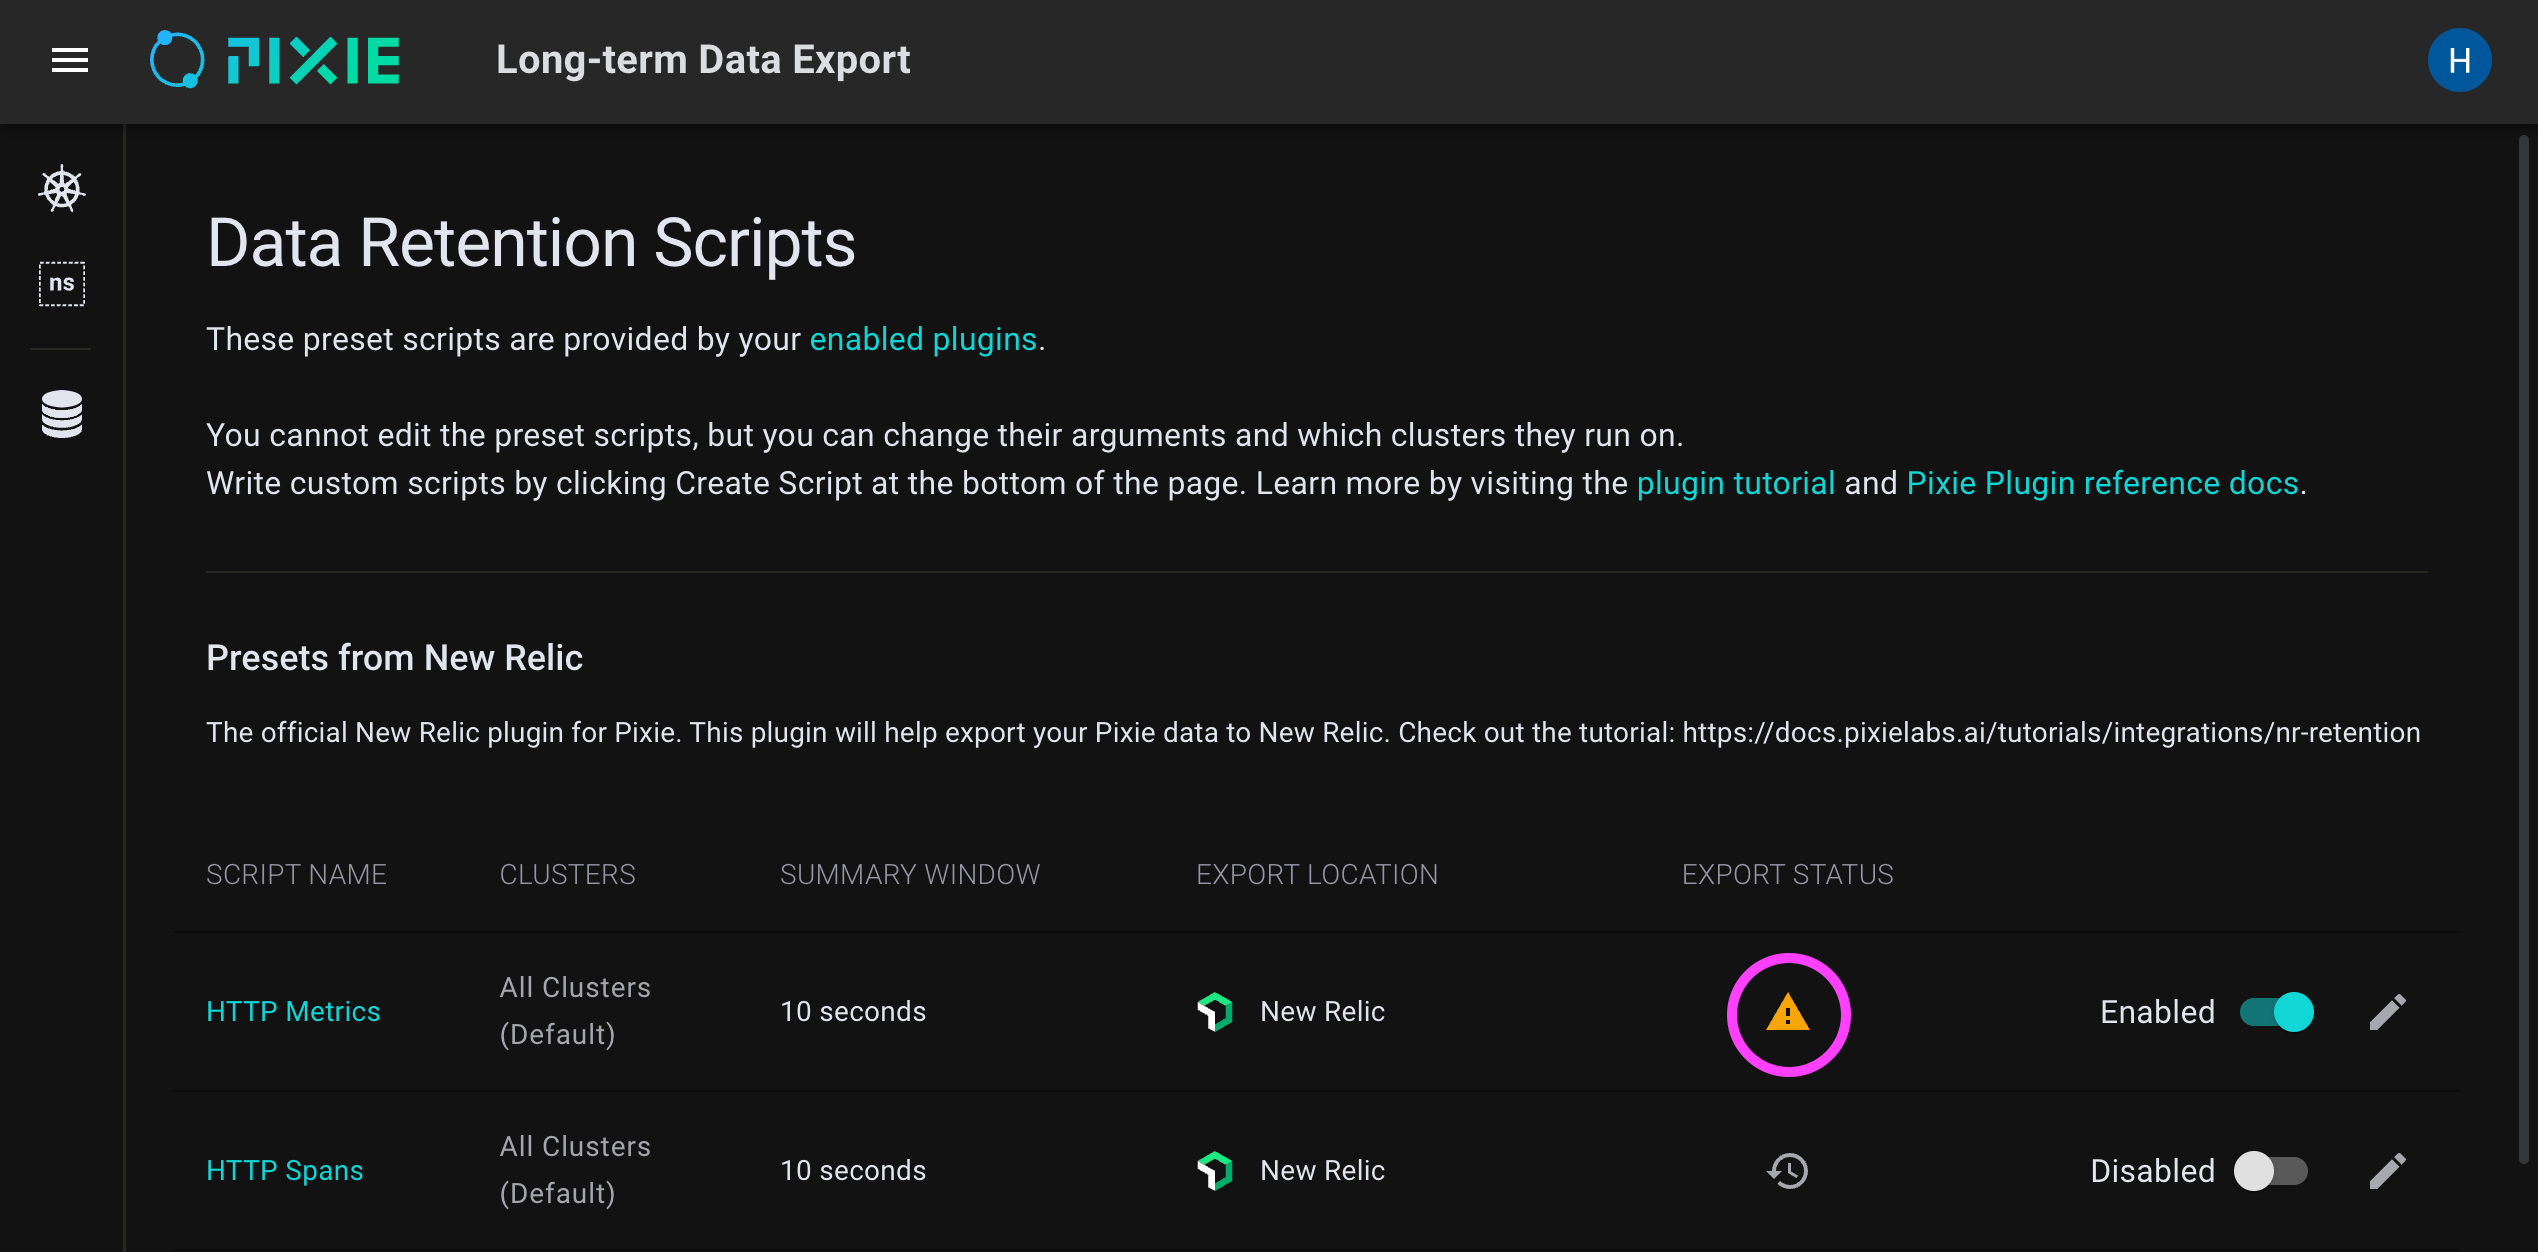Click the New Relic icon in HTTP Metrics row
2538x1252 pixels.
pos(1215,1012)
